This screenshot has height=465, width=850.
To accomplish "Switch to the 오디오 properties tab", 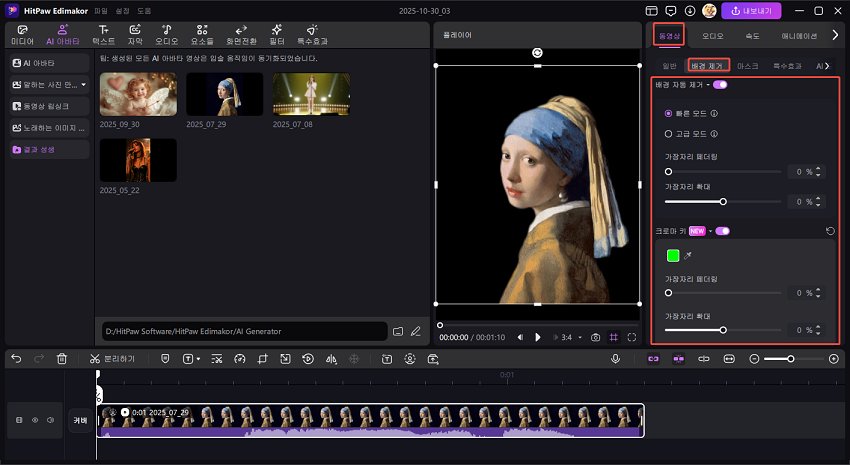I will coord(712,35).
